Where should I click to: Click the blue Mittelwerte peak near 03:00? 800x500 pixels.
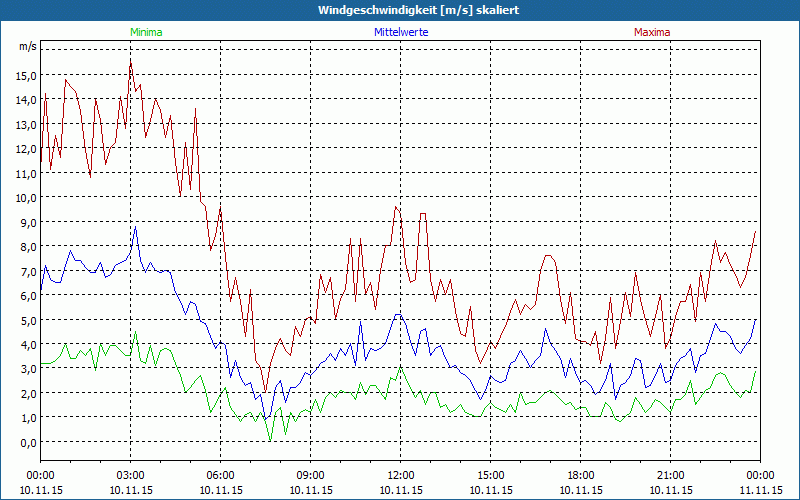tap(135, 228)
